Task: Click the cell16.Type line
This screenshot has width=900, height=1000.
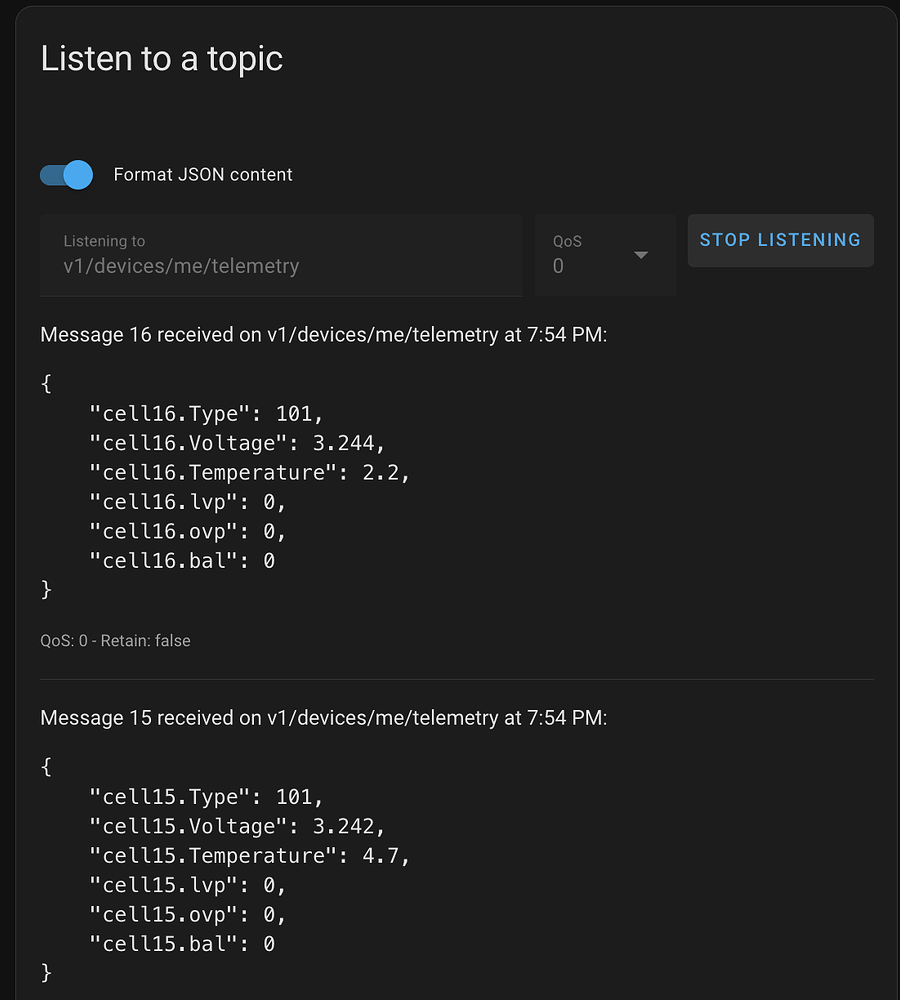Action: [x=206, y=413]
